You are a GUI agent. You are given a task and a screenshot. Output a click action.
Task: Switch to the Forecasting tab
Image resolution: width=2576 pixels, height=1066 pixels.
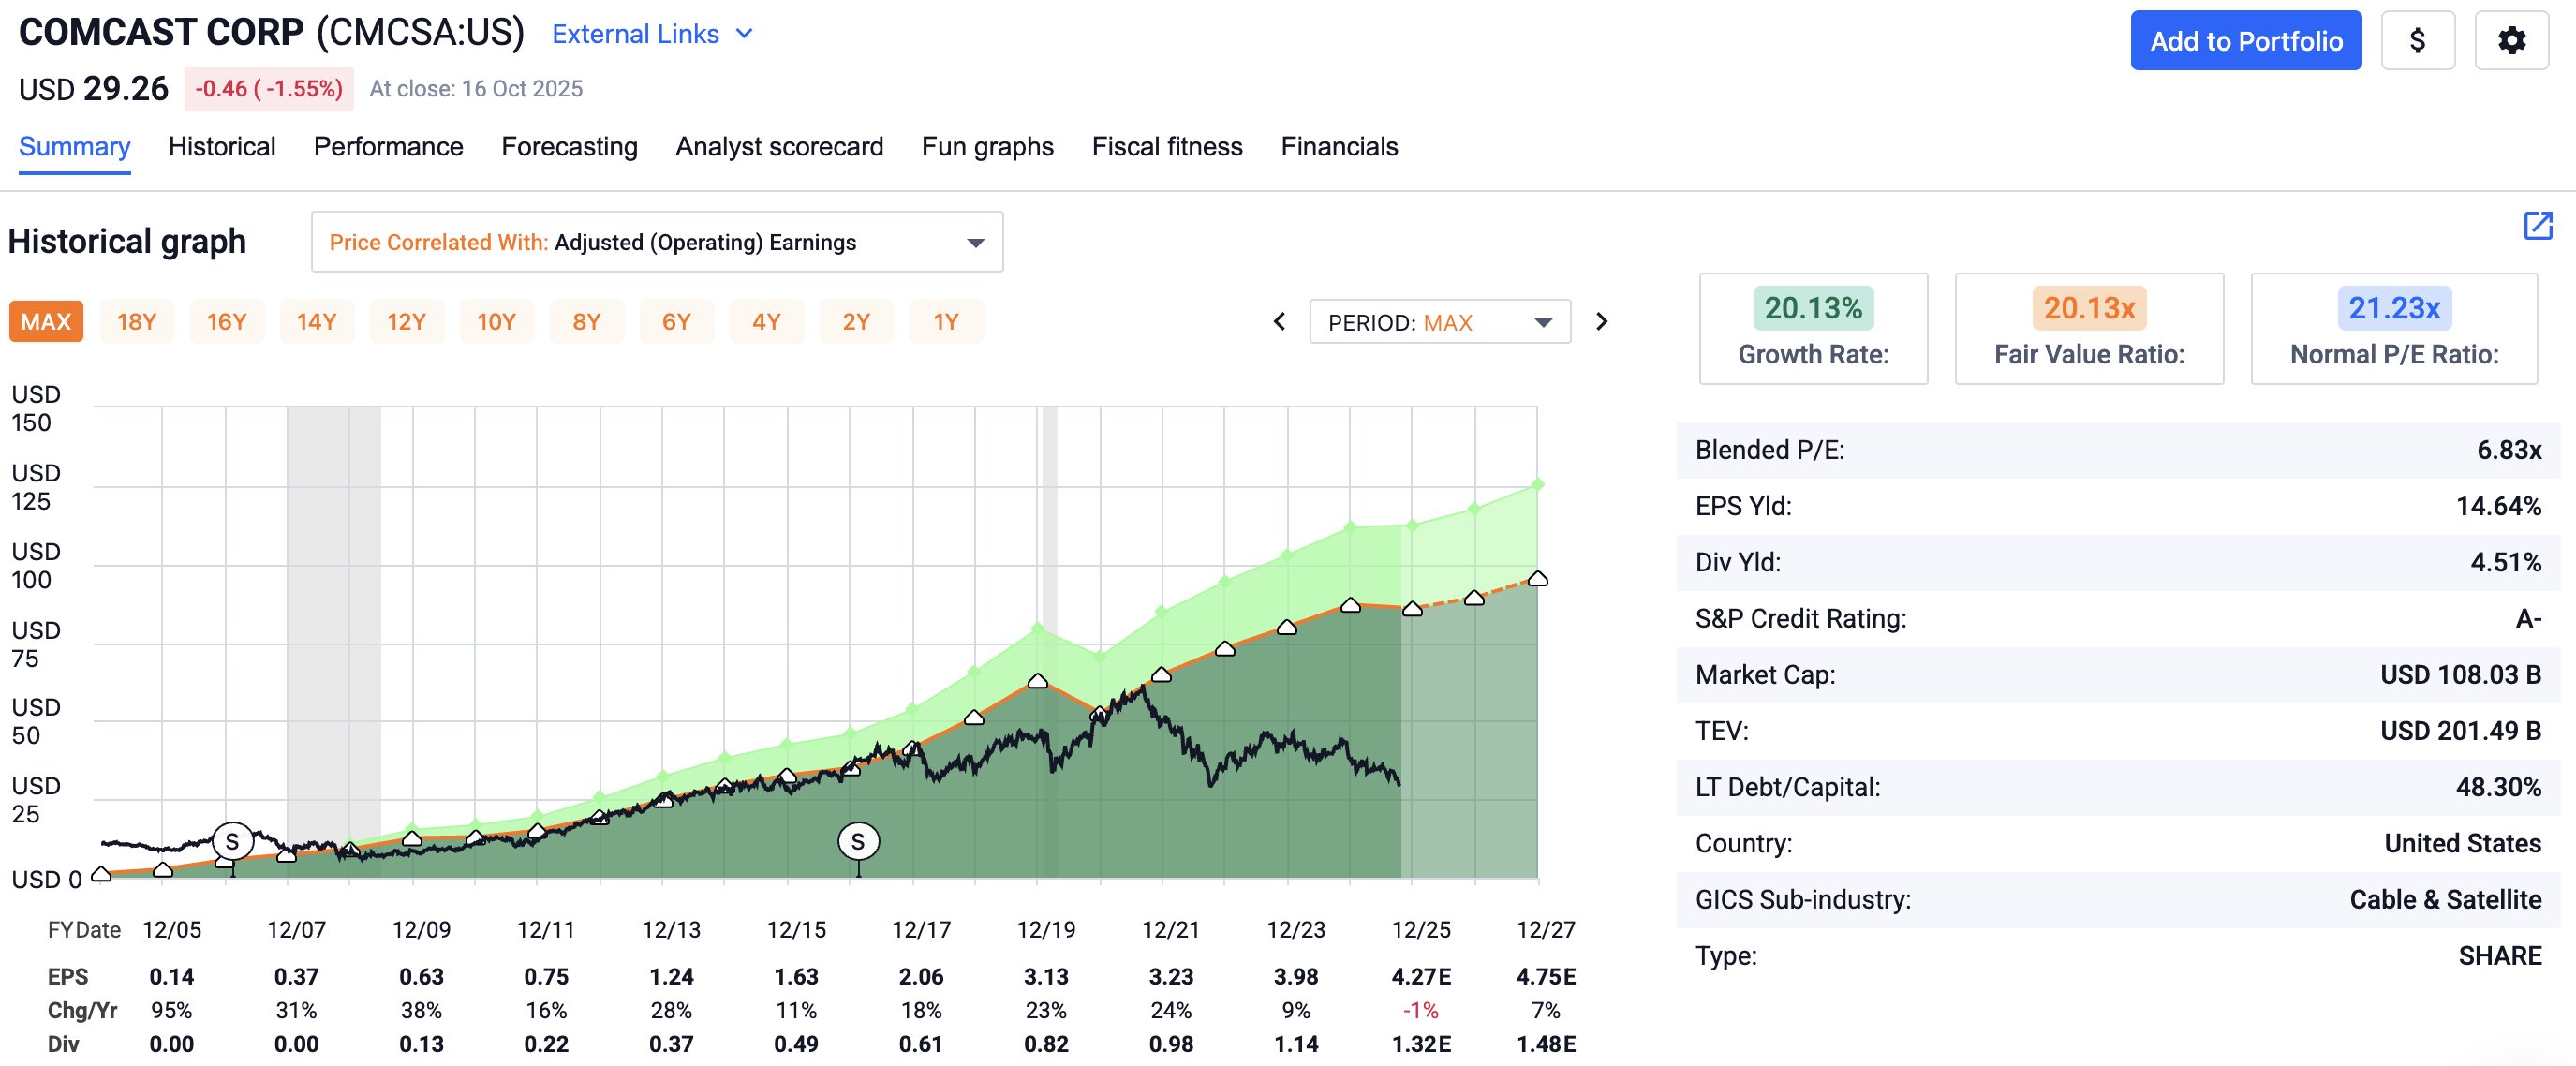(x=569, y=147)
